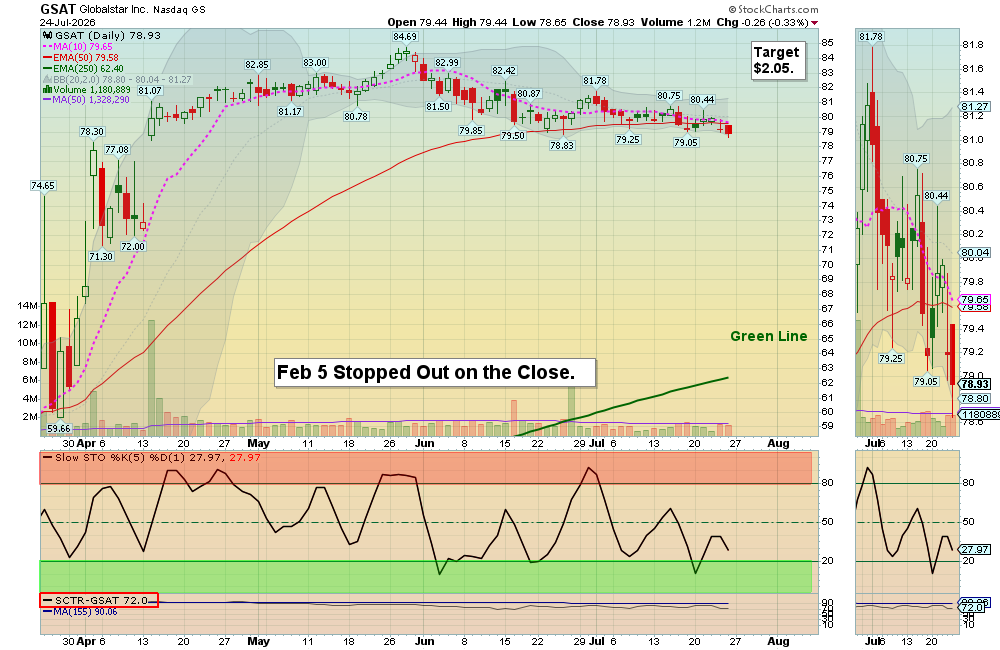The height and width of the screenshot is (650, 1000).
Task: Click the 84.69 peak price label
Action: 405,36
